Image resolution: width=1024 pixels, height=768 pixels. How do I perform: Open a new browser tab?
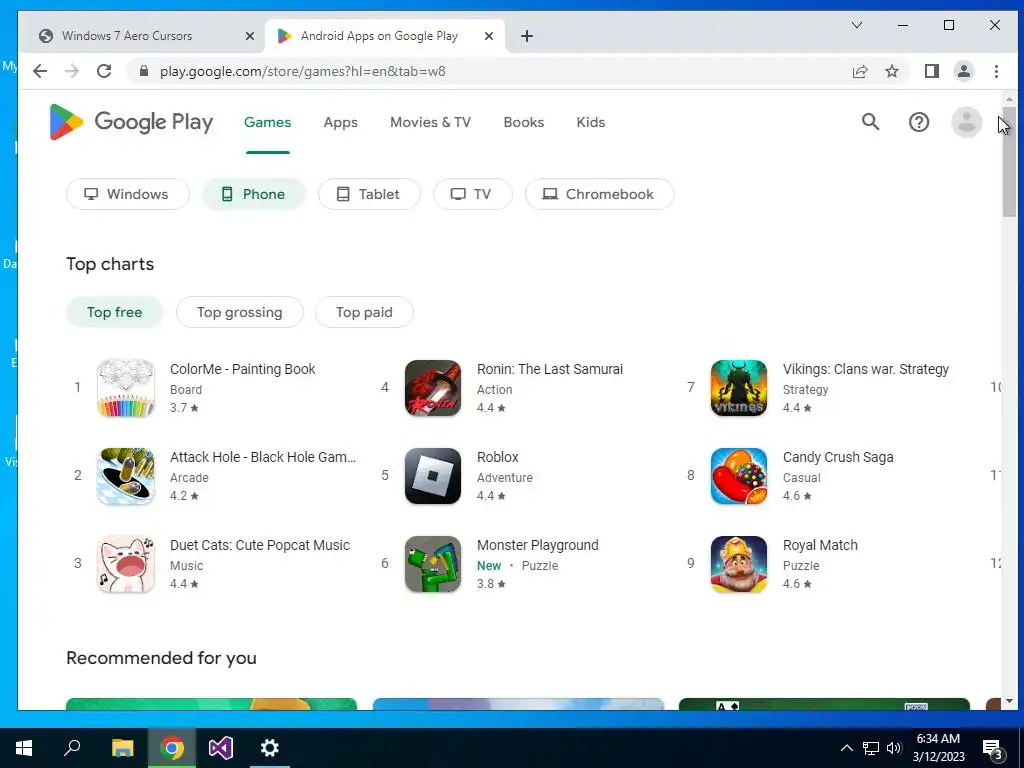pyautogui.click(x=527, y=36)
